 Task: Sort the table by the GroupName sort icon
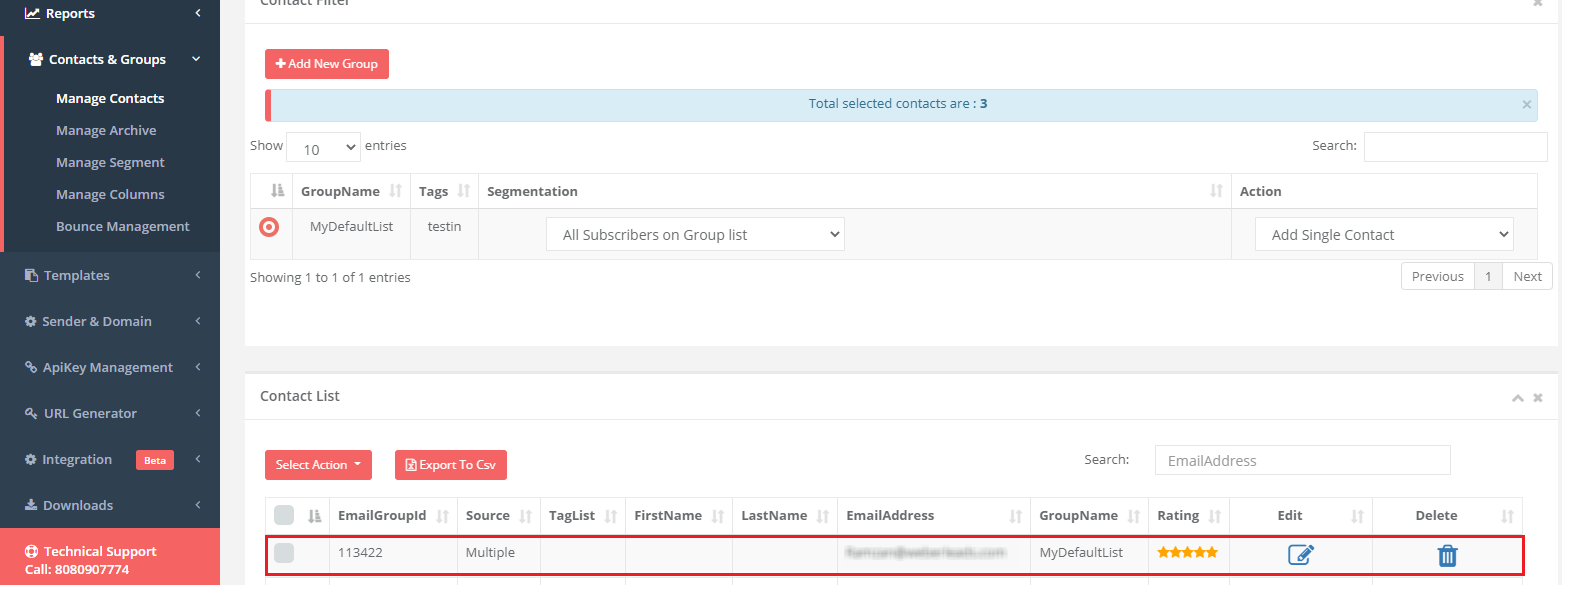tap(396, 191)
